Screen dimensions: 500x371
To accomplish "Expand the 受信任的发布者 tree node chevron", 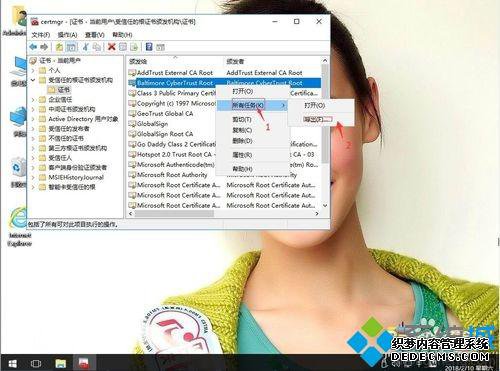I will tap(33, 129).
